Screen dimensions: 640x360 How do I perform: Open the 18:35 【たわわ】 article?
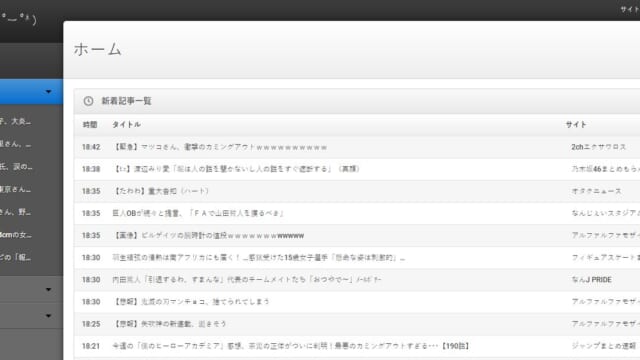160,191
